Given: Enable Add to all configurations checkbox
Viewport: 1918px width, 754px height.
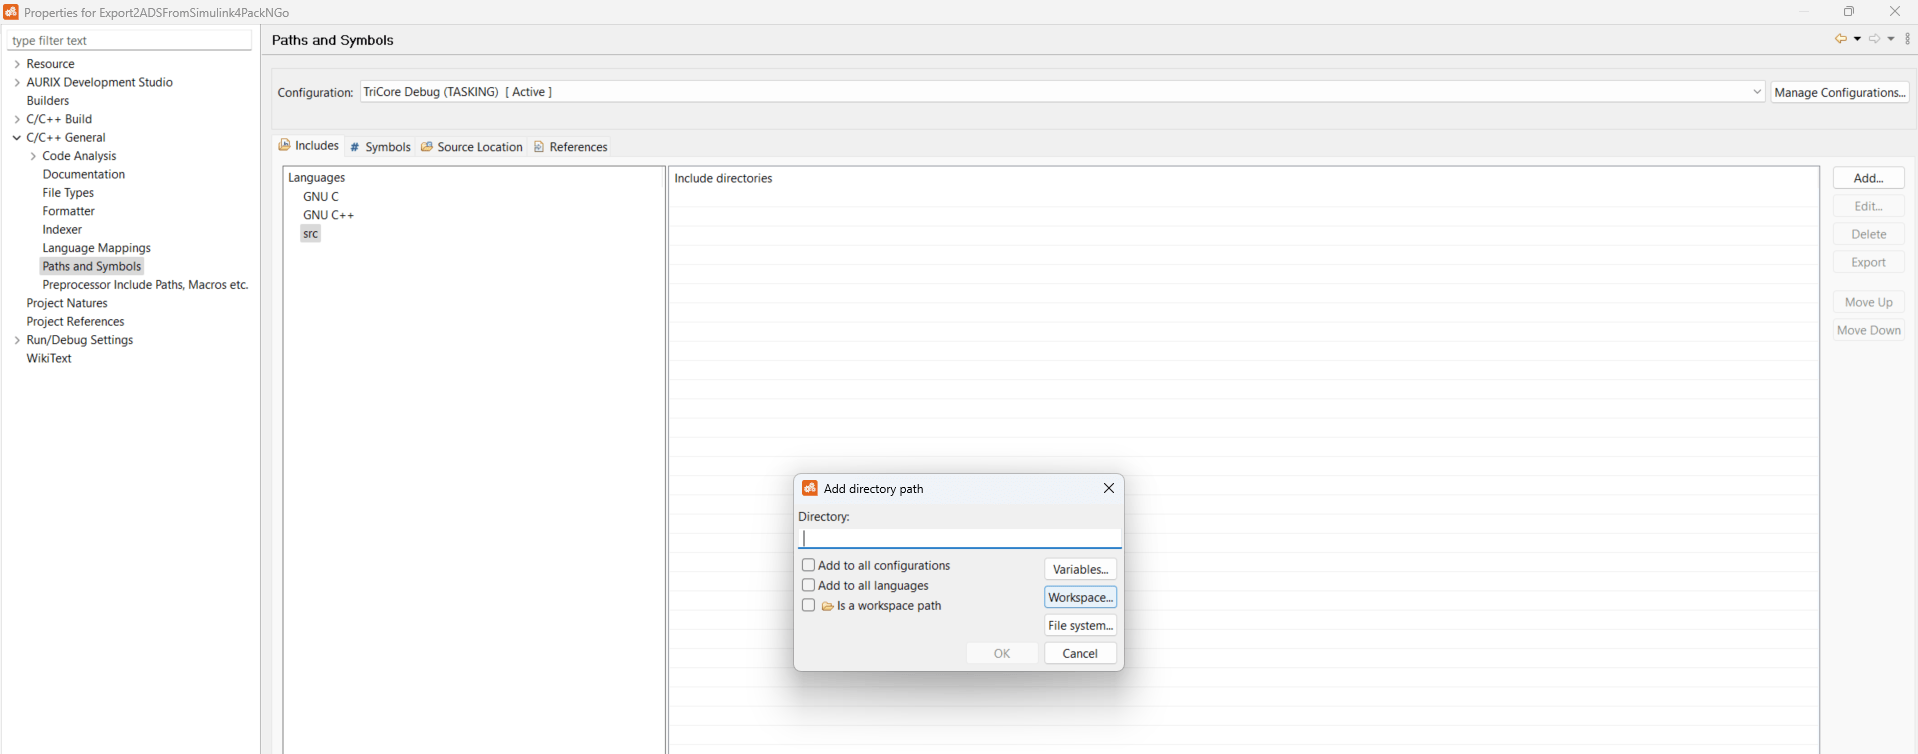Looking at the screenshot, I should [808, 565].
